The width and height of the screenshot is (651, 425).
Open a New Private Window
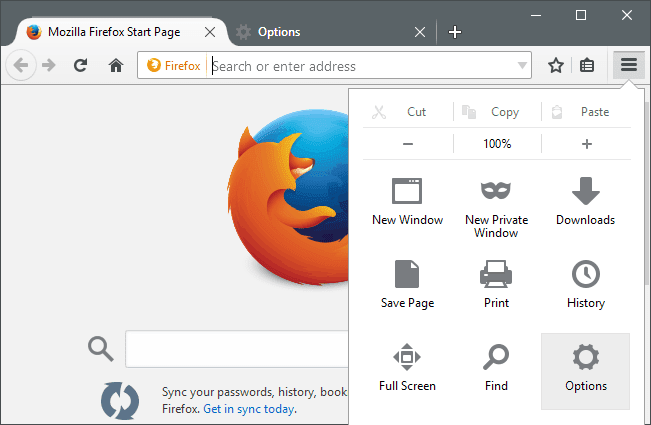pyautogui.click(x=496, y=209)
